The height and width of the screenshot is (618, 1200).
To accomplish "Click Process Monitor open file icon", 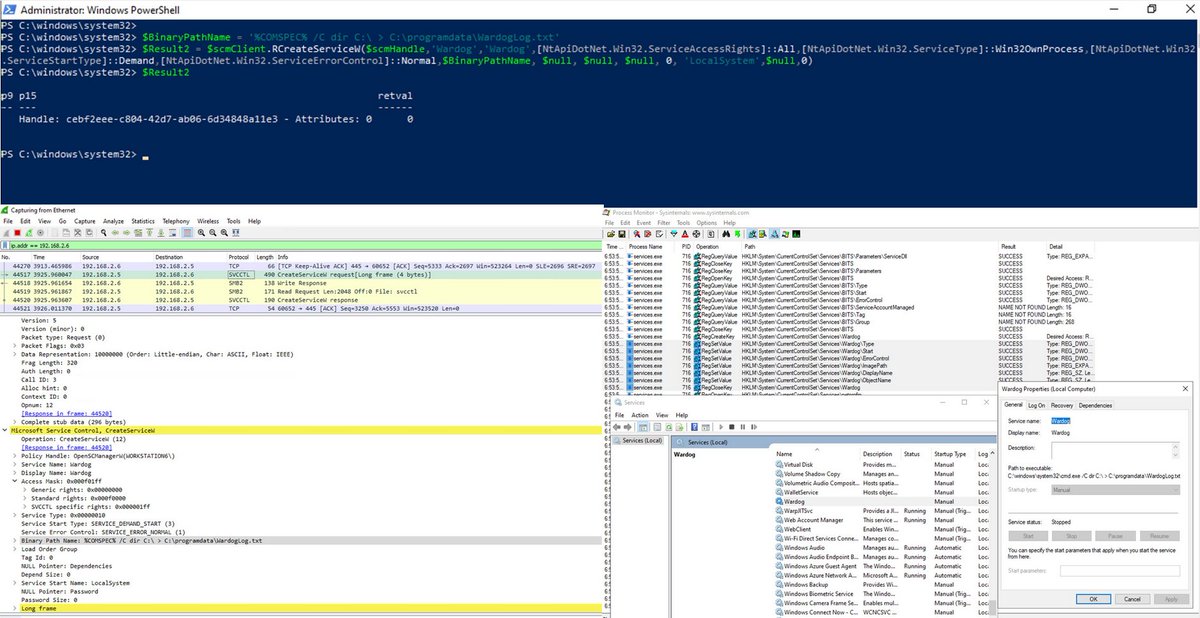I will point(611,234).
